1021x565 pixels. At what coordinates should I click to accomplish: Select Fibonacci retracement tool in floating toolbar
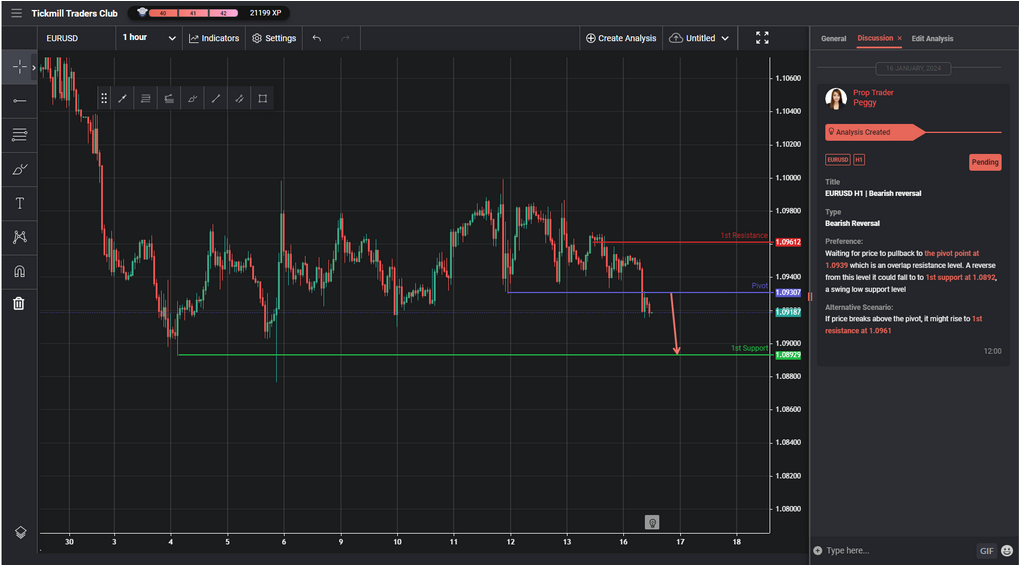click(169, 98)
